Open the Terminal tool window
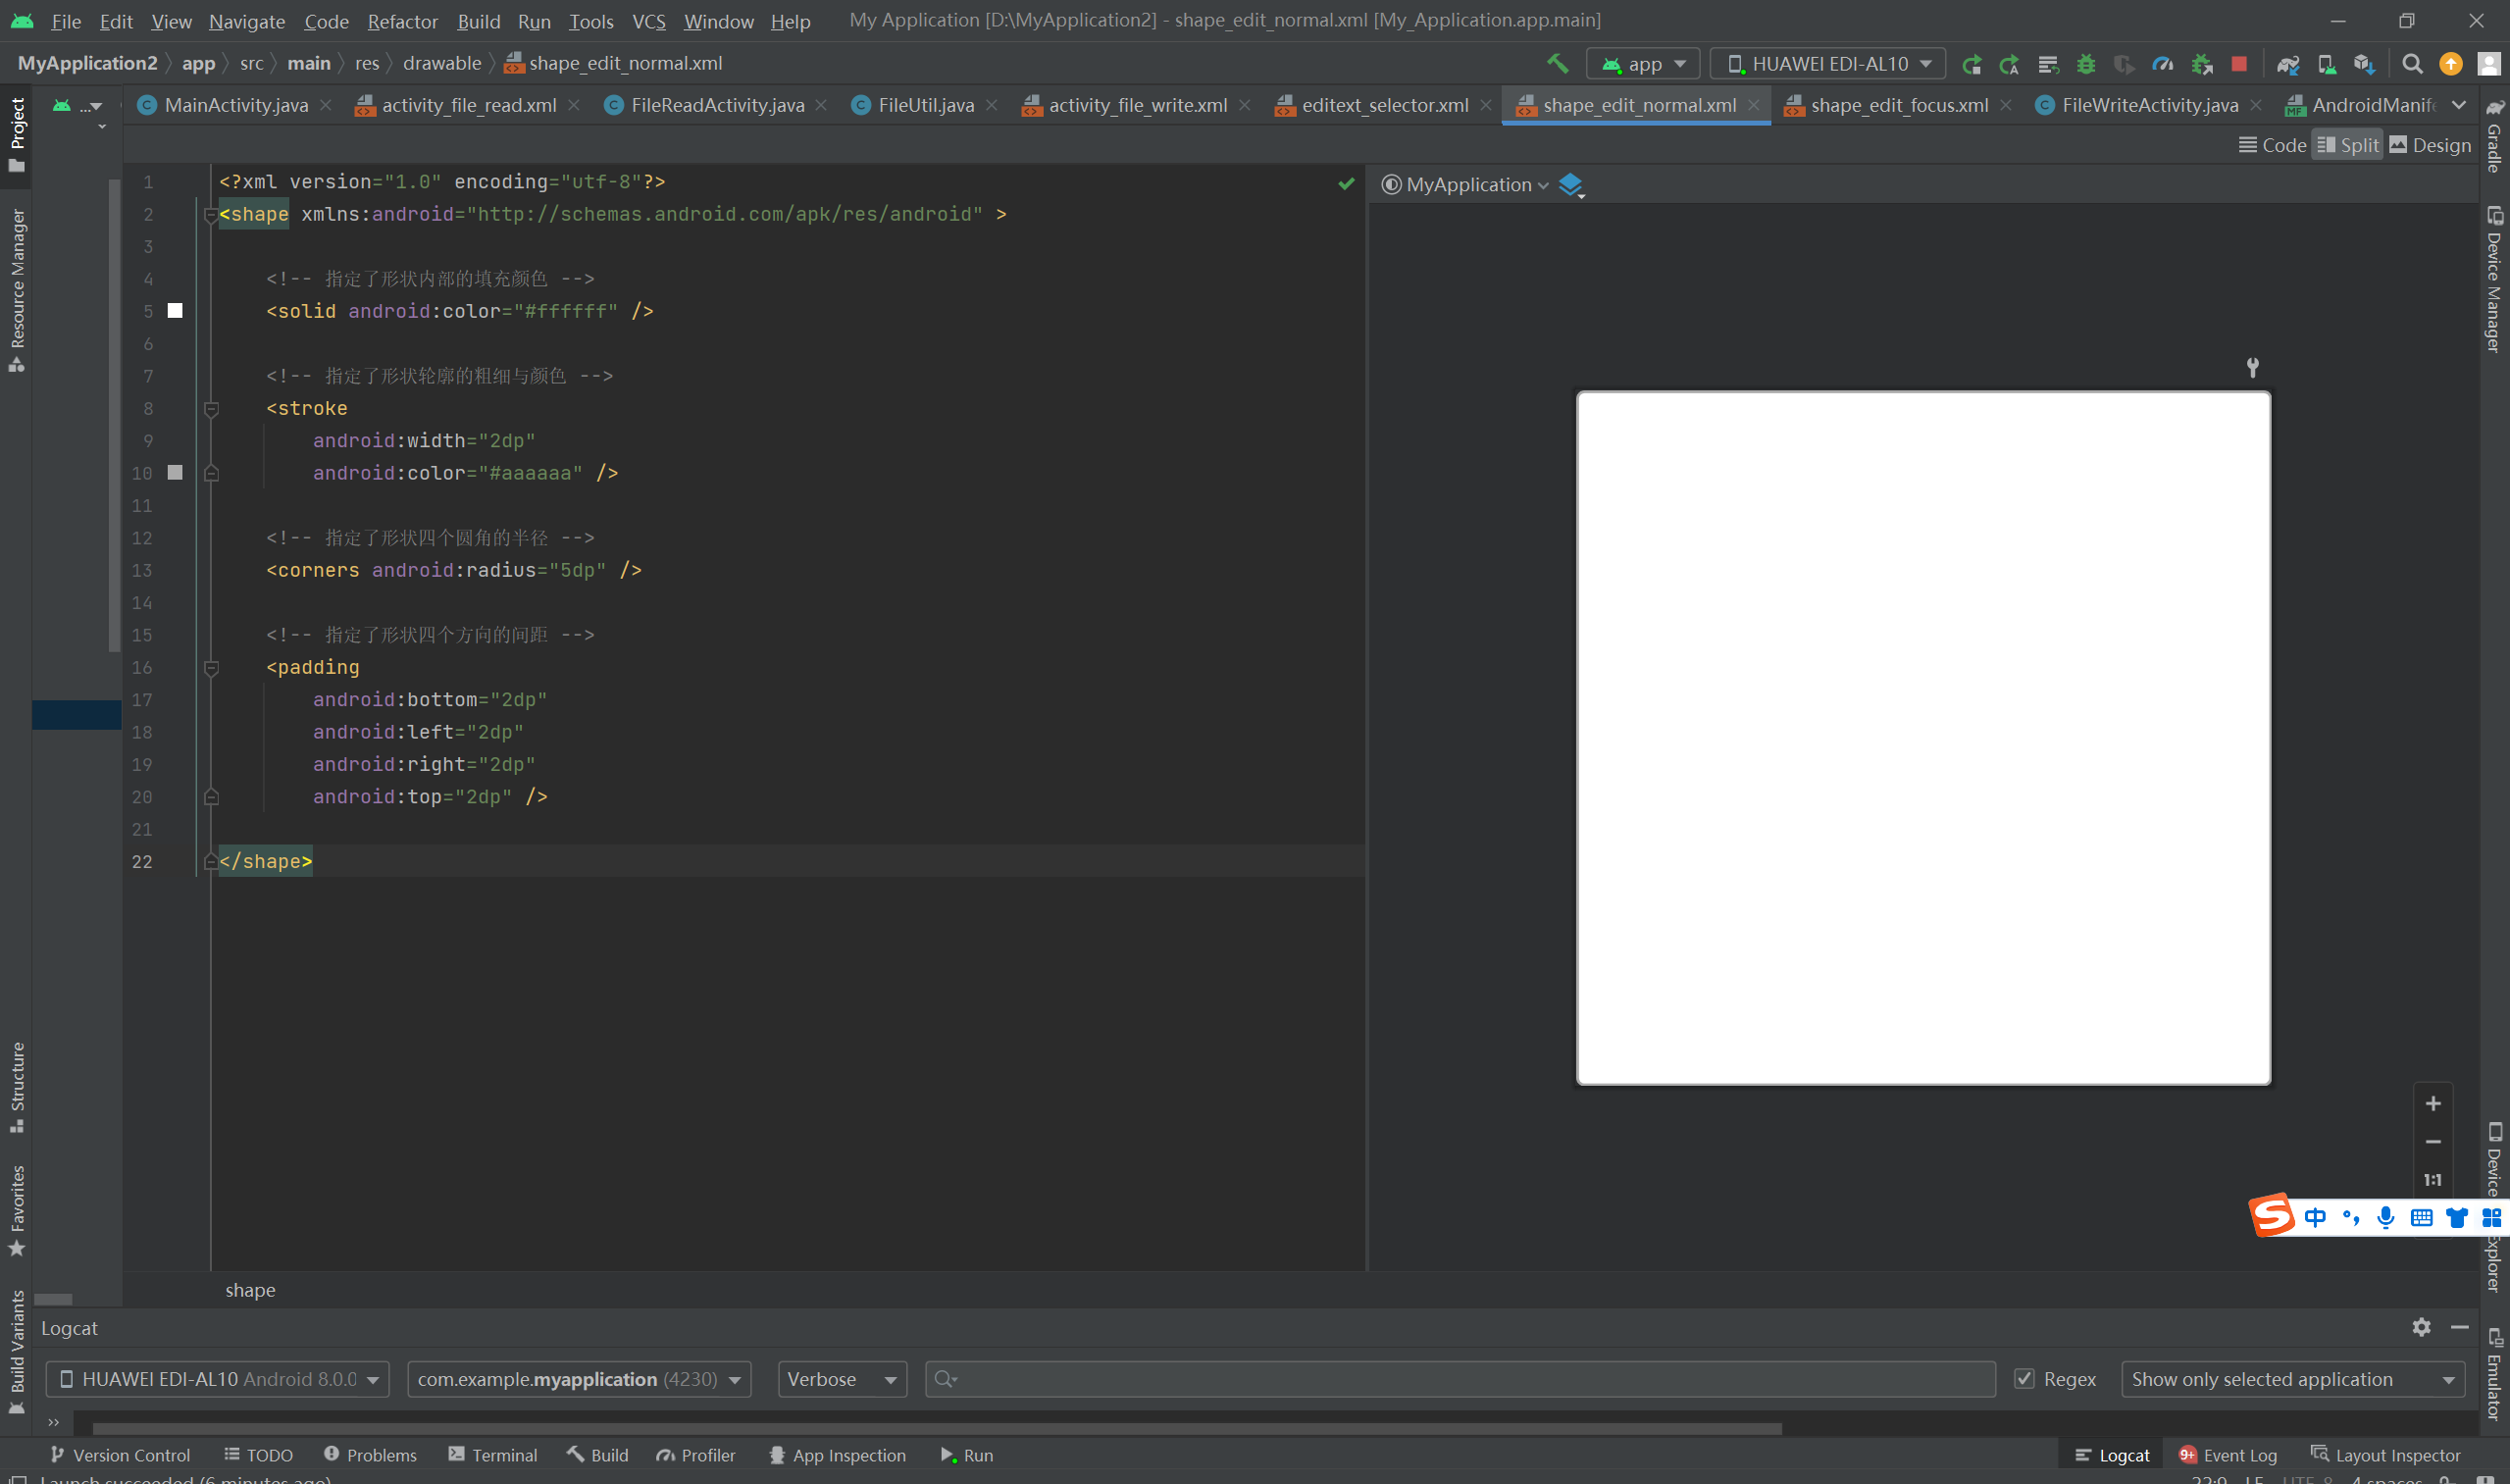 pyautogui.click(x=493, y=1455)
